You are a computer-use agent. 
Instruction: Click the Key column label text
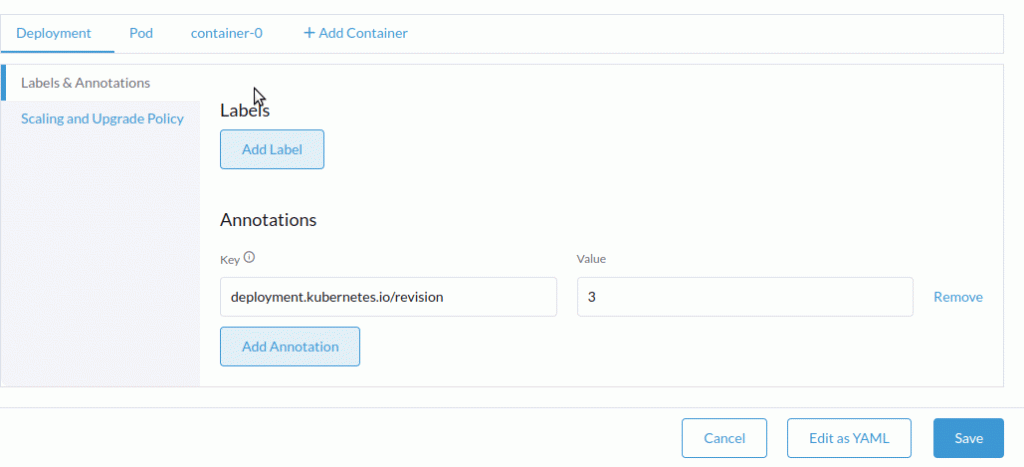[230, 259]
